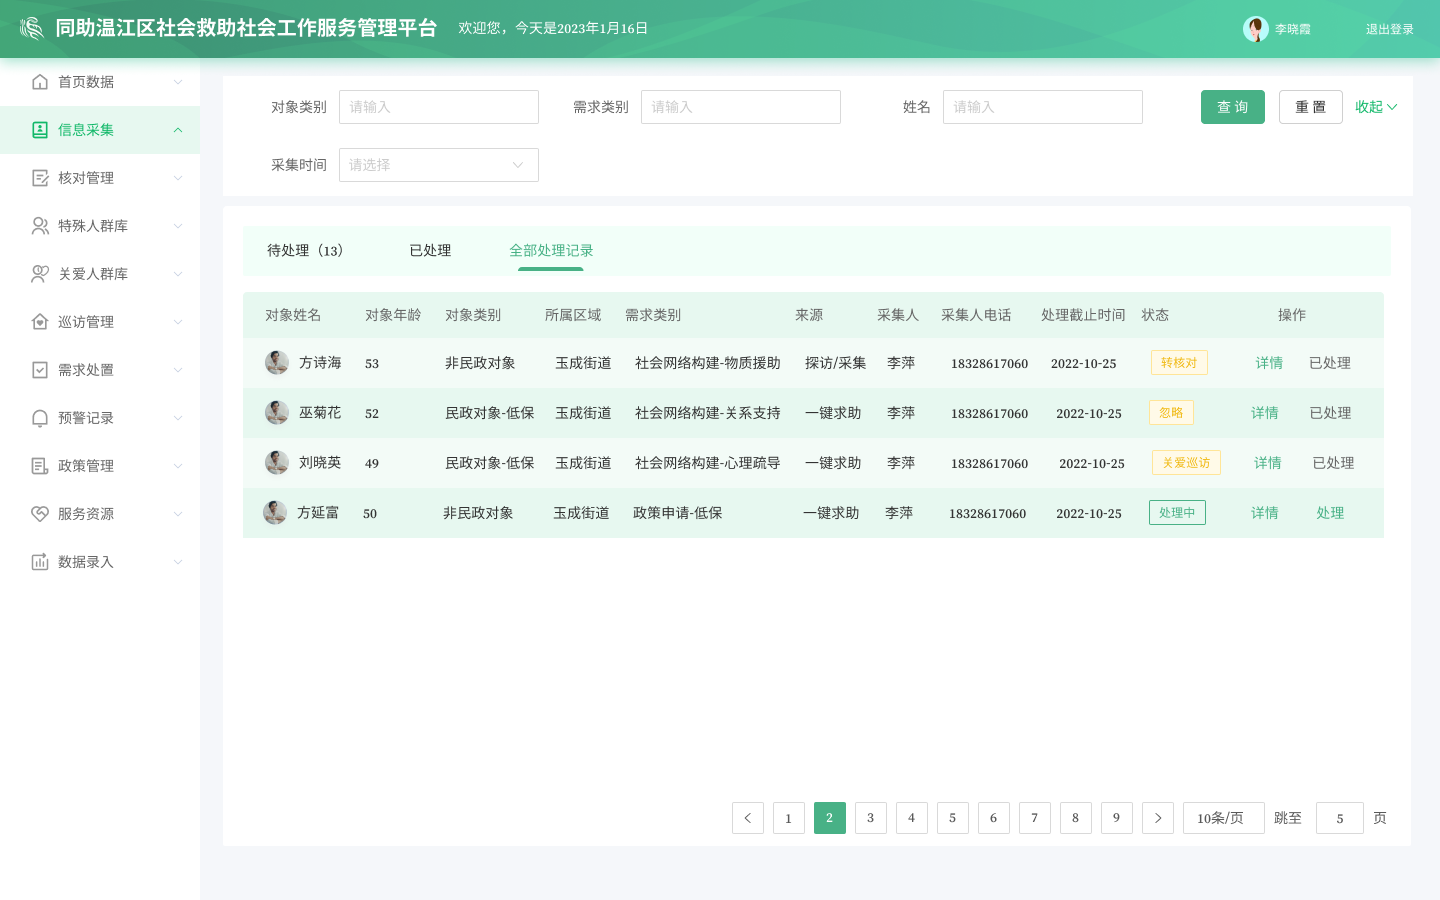Select 全部处理记录 tab

[551, 250]
